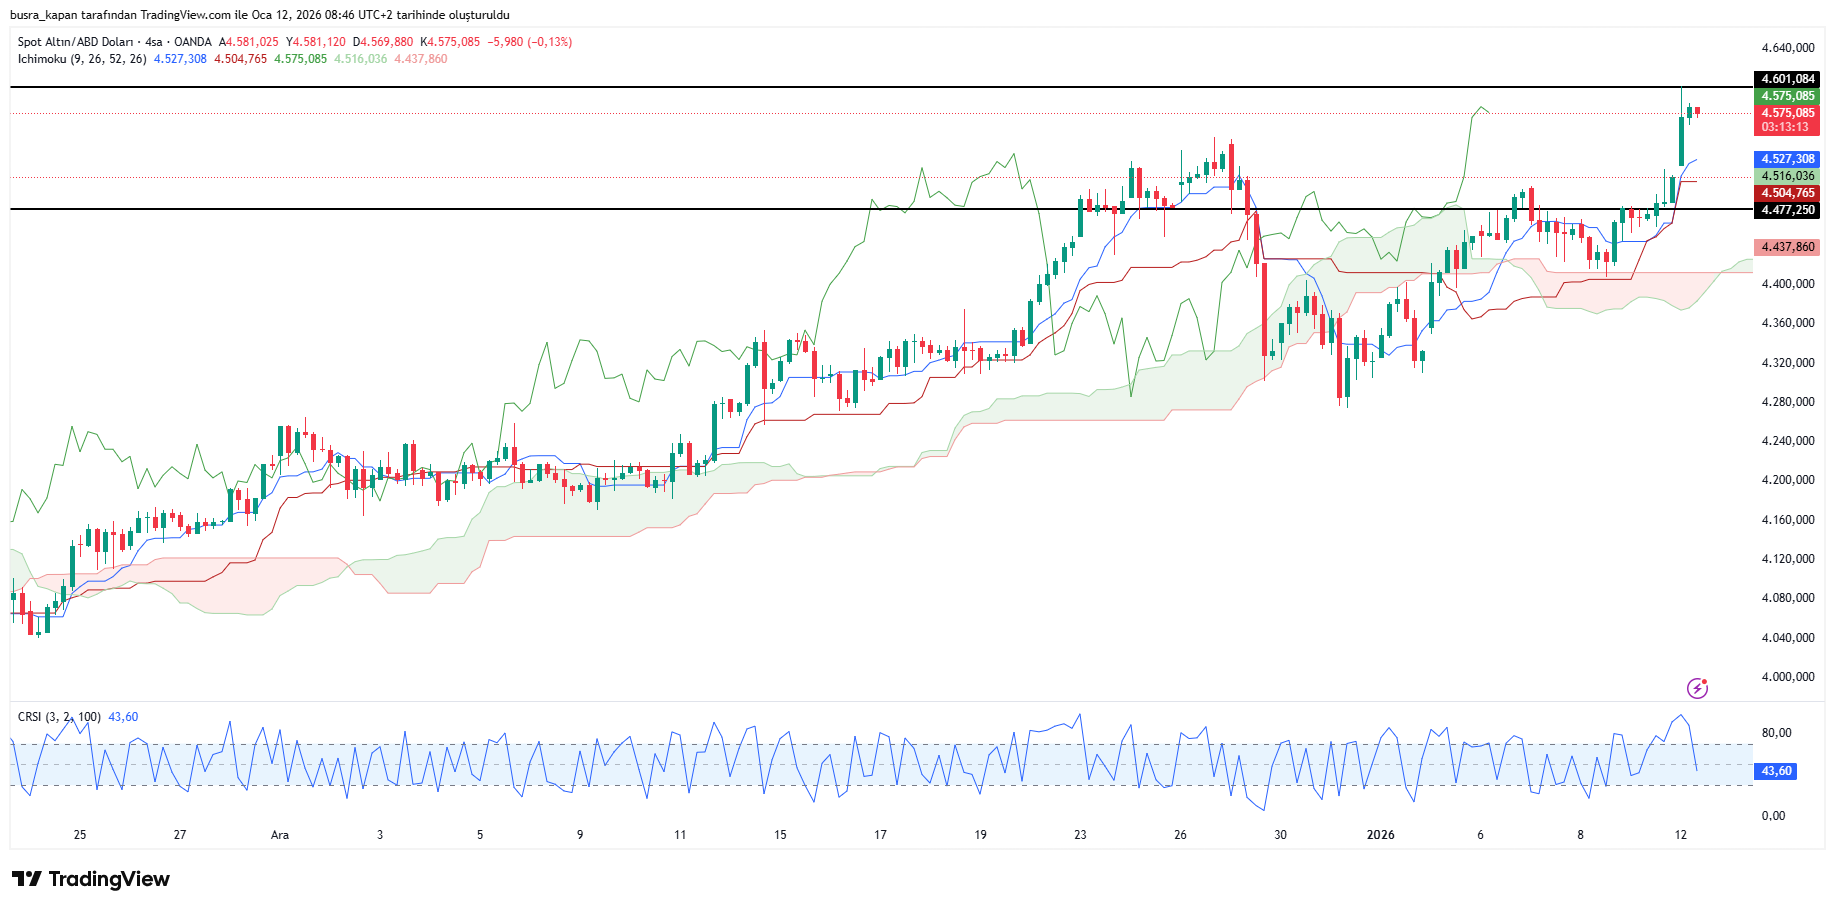This screenshot has width=1835, height=909.
Task: Select the black 4.601,084 price axis label
Action: coord(1787,79)
